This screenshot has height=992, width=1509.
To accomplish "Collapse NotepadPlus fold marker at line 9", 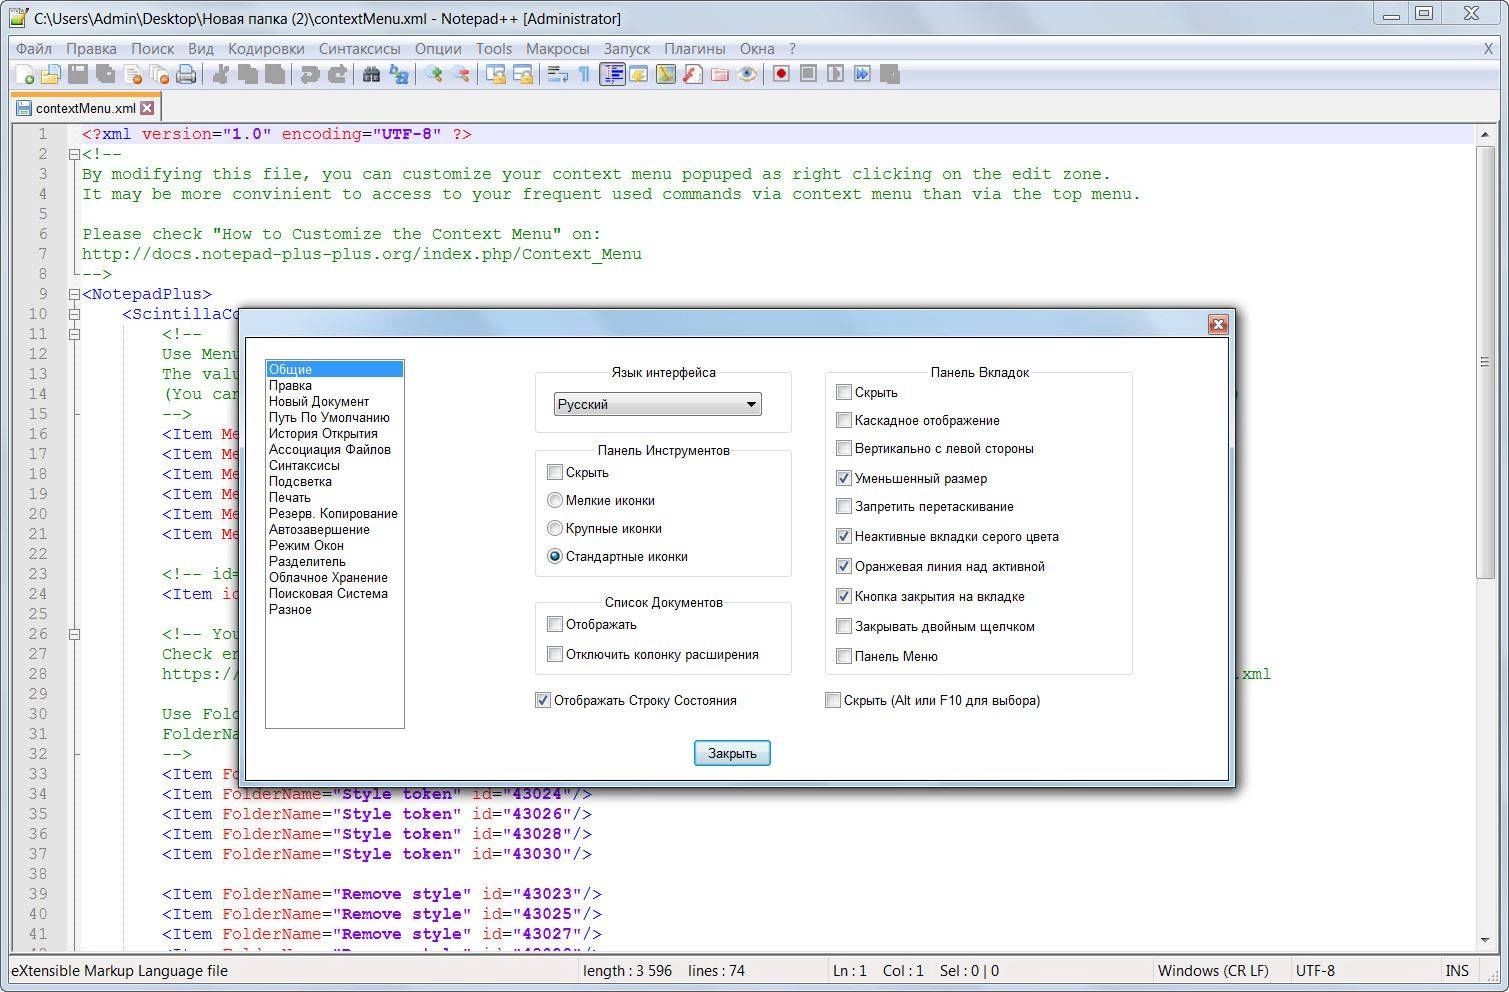I will (x=74, y=294).
